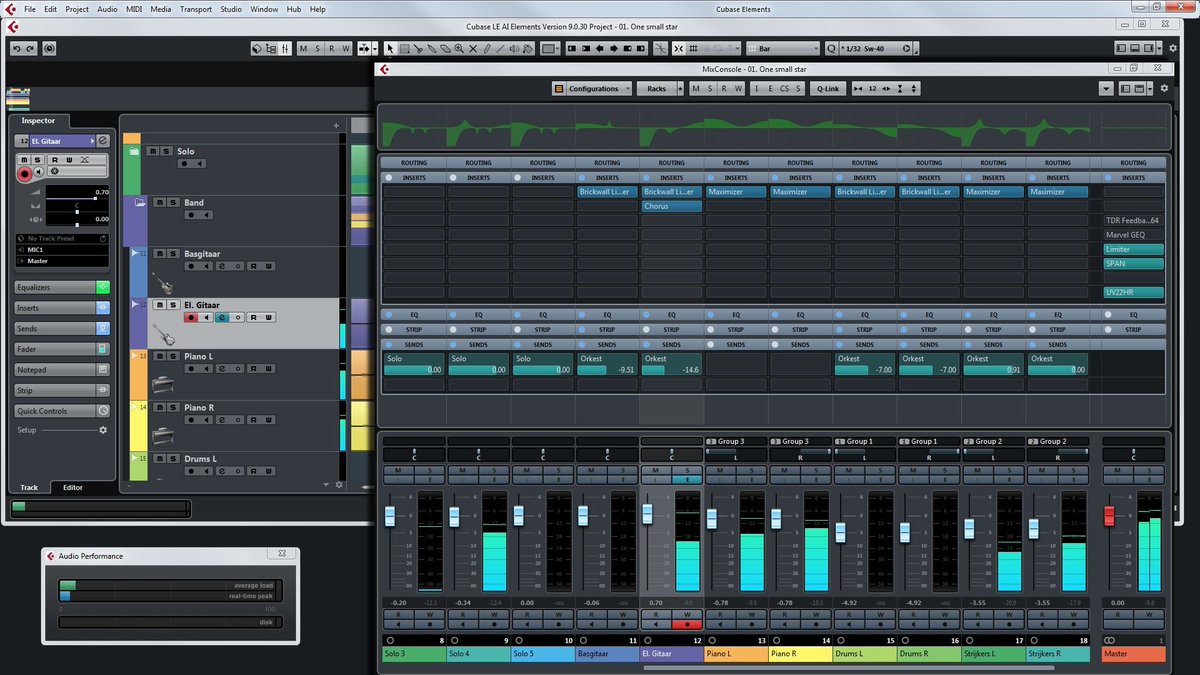This screenshot has height=675, width=1200.
Task: Toggle record enable on El. Gitaar in track list
Action: pyautogui.click(x=191, y=317)
